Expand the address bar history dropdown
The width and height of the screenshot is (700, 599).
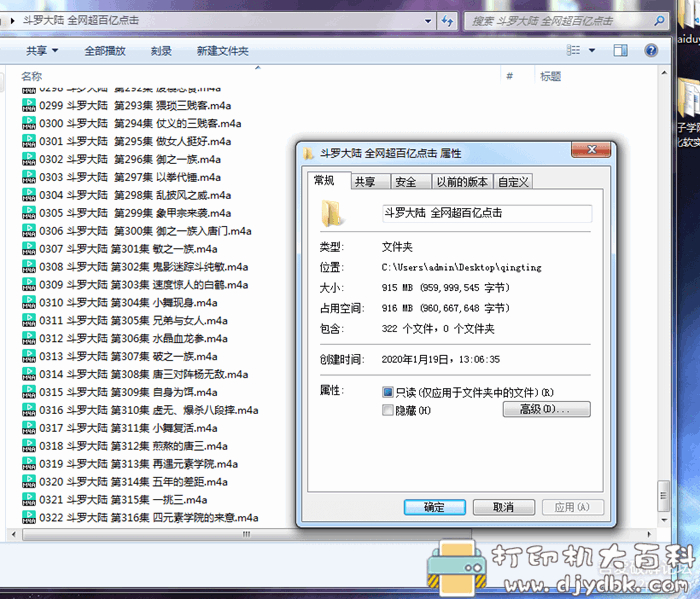click(428, 21)
